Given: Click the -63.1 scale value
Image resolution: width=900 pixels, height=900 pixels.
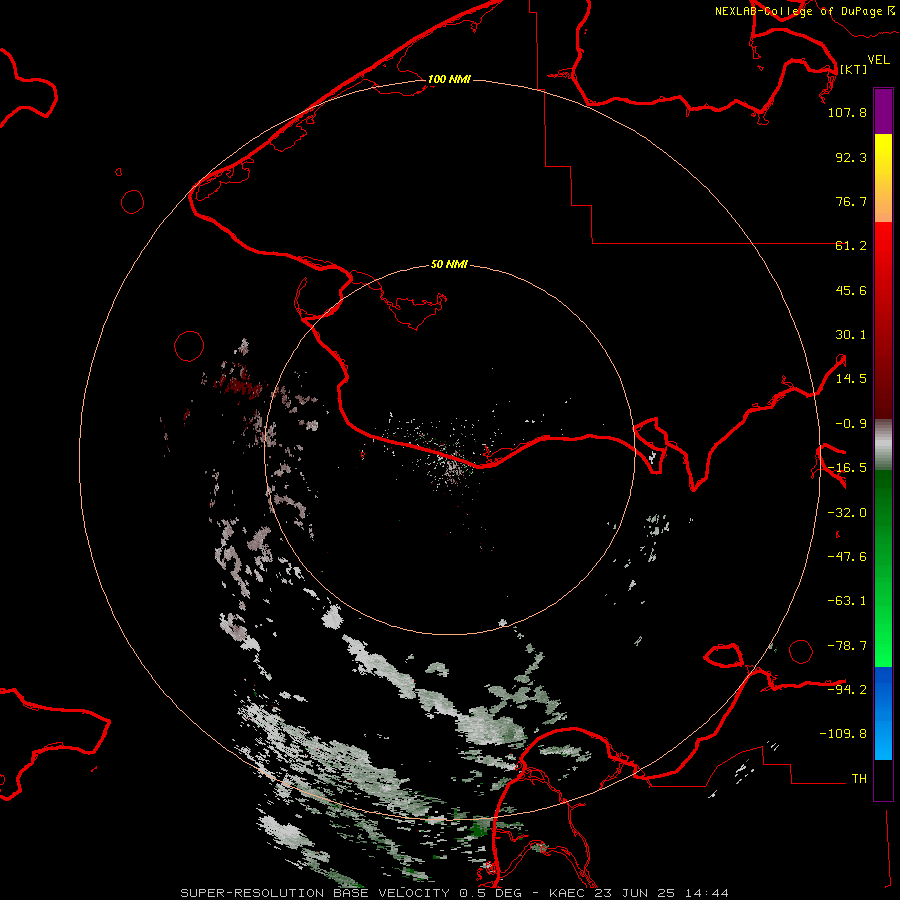Looking at the screenshot, I should tap(847, 601).
